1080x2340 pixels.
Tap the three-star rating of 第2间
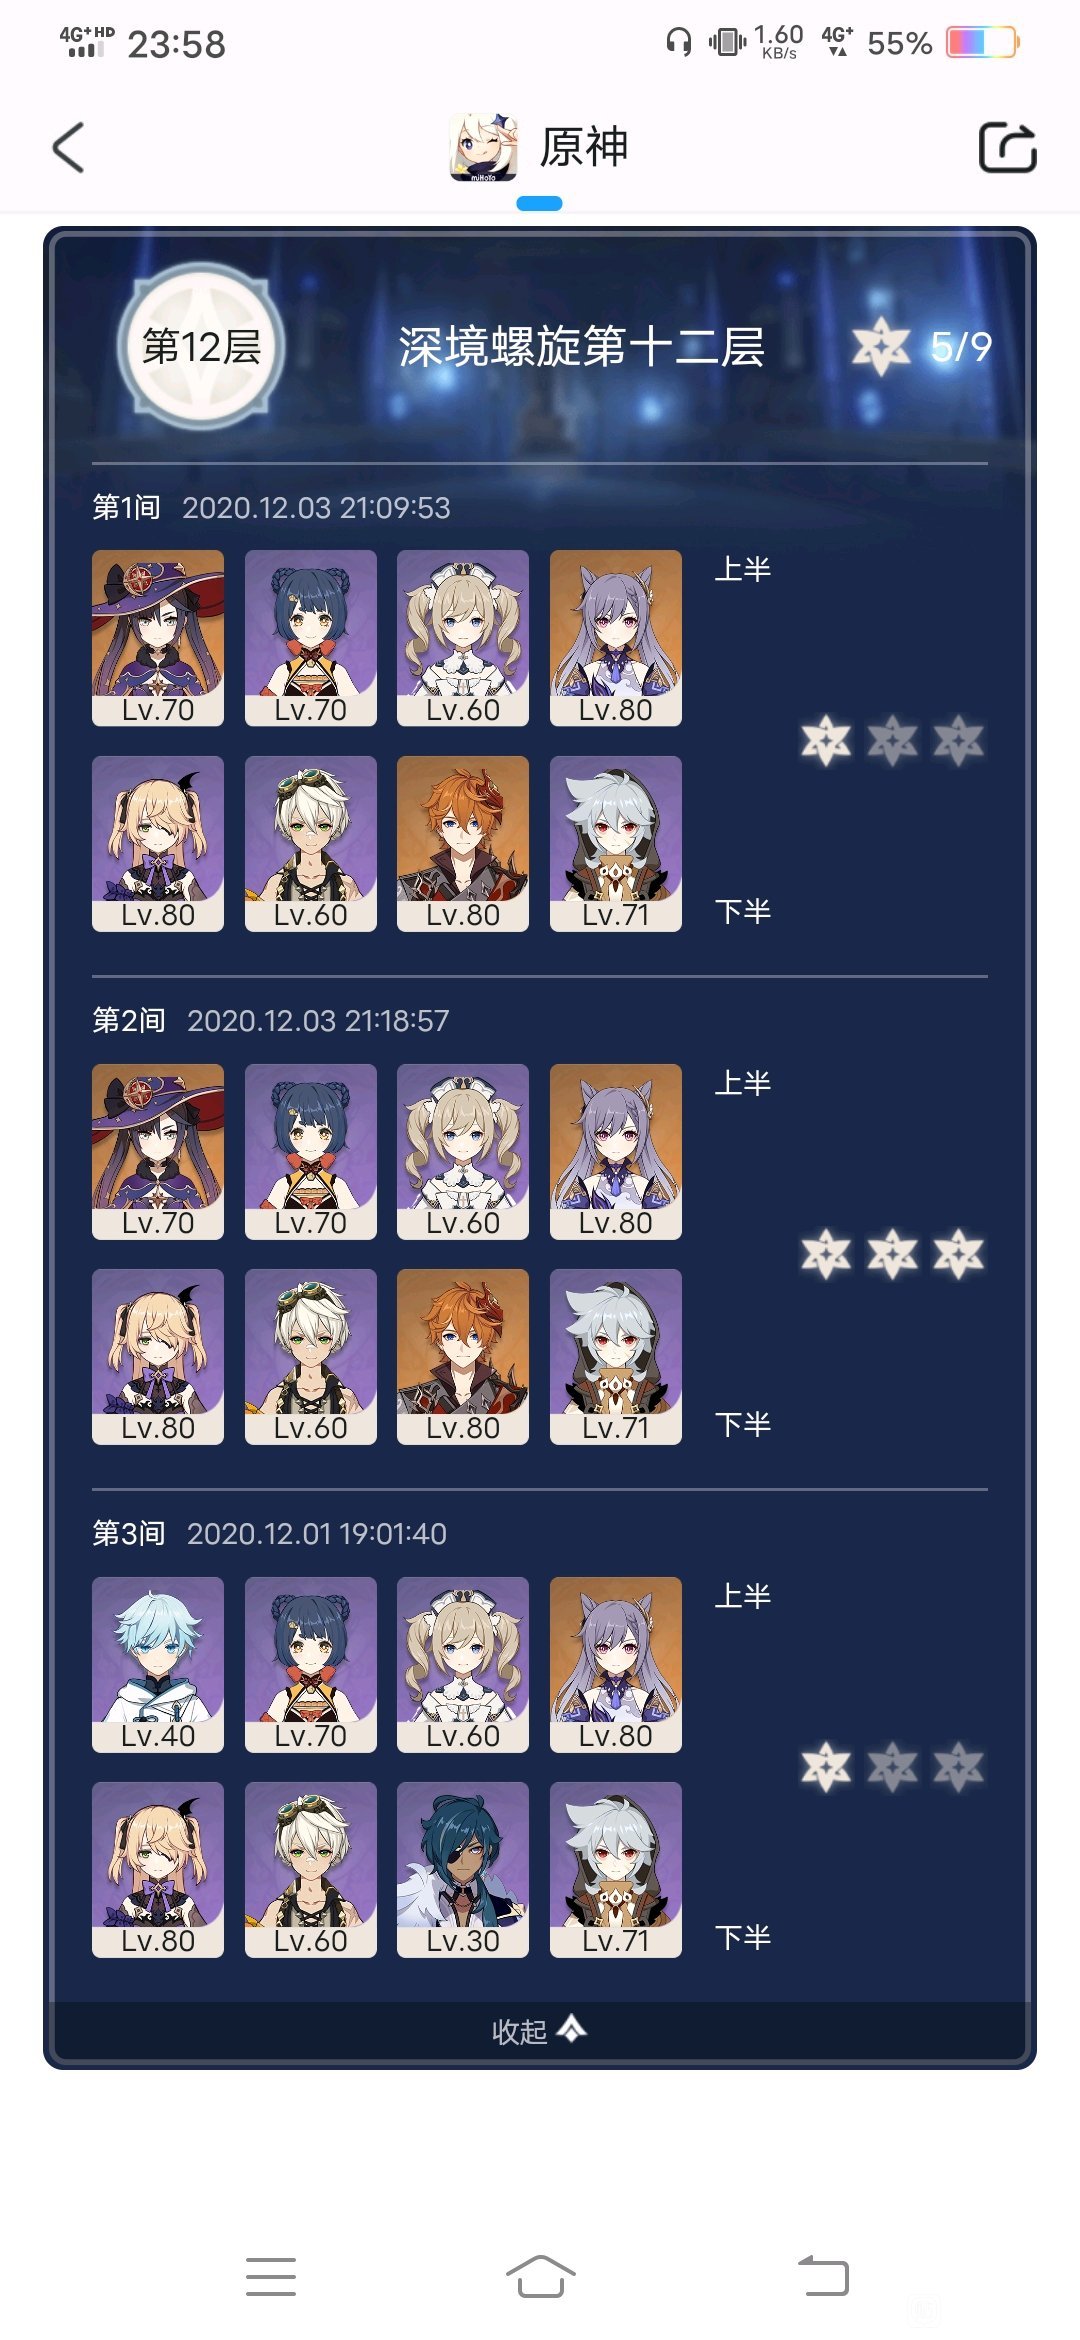tap(892, 1254)
